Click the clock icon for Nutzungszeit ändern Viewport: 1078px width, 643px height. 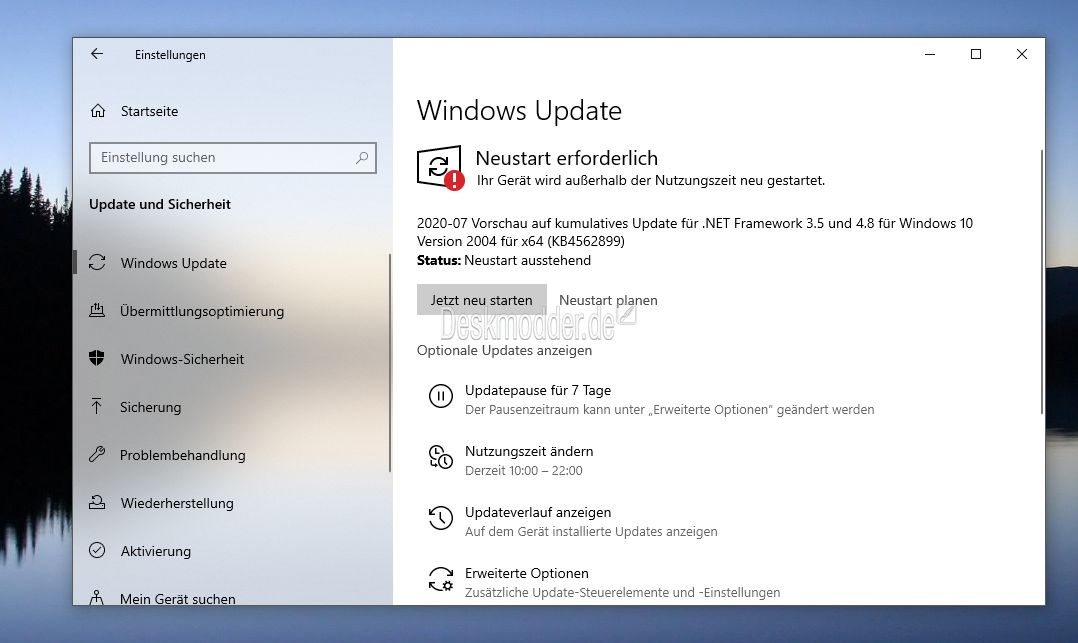pos(441,457)
